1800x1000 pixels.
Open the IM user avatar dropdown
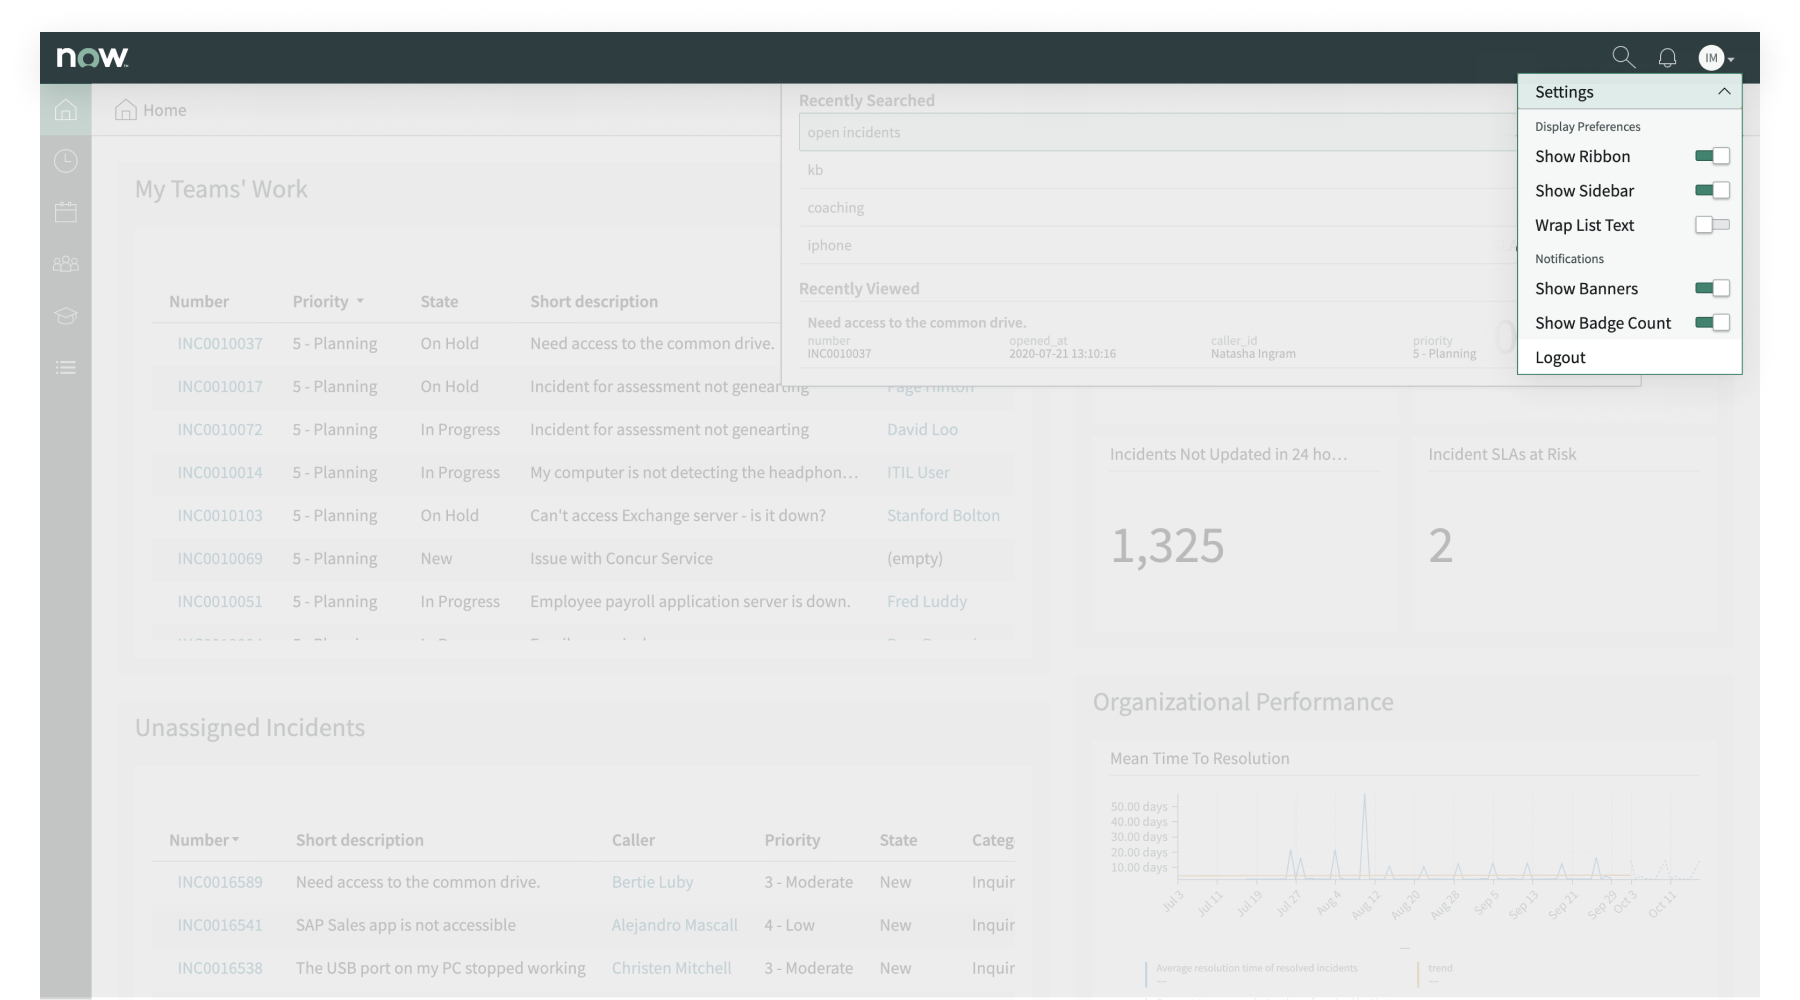pos(1715,58)
